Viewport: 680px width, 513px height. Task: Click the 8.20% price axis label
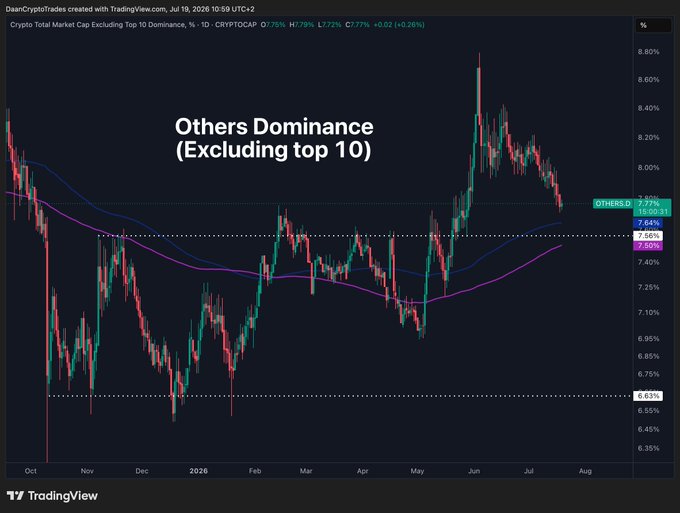tap(648, 137)
